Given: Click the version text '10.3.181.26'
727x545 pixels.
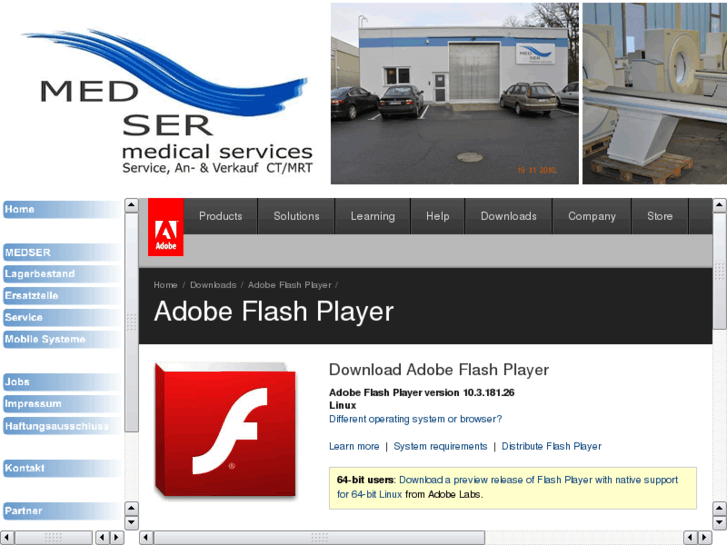Looking at the screenshot, I should pos(489,392).
